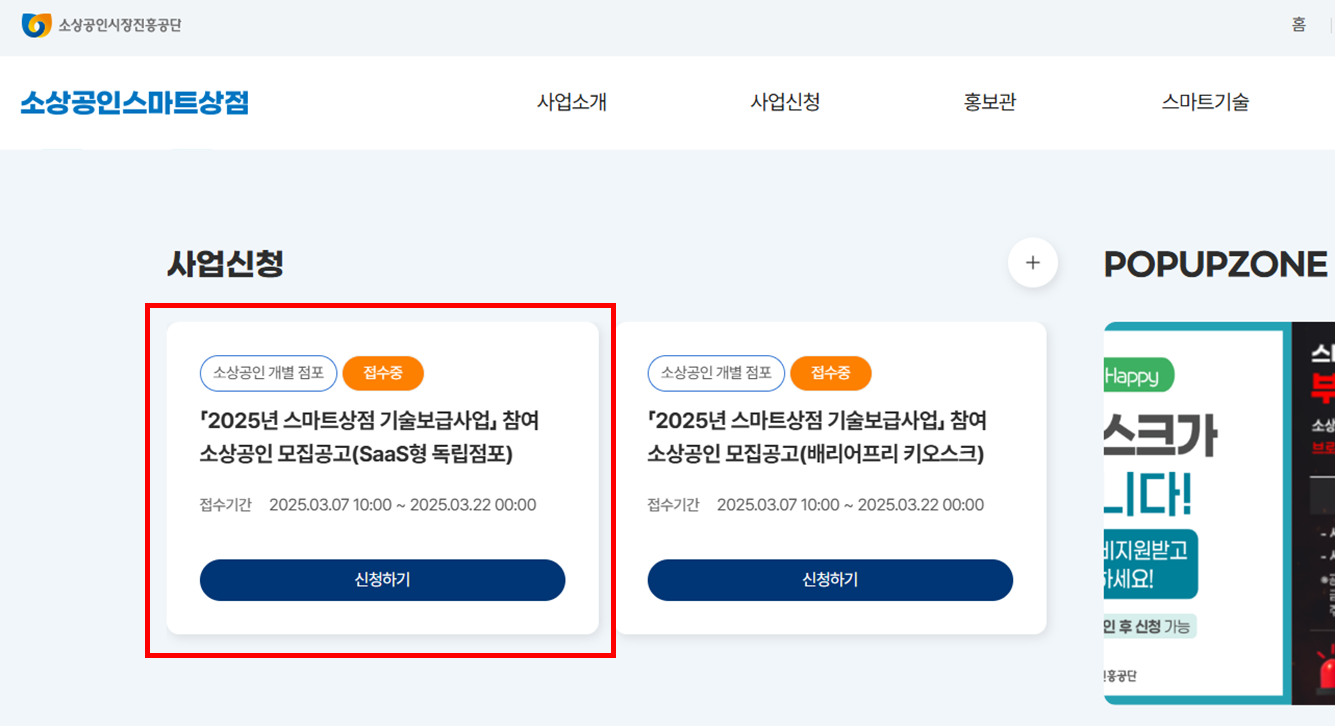Click 접수중 badge on second card

[831, 373]
